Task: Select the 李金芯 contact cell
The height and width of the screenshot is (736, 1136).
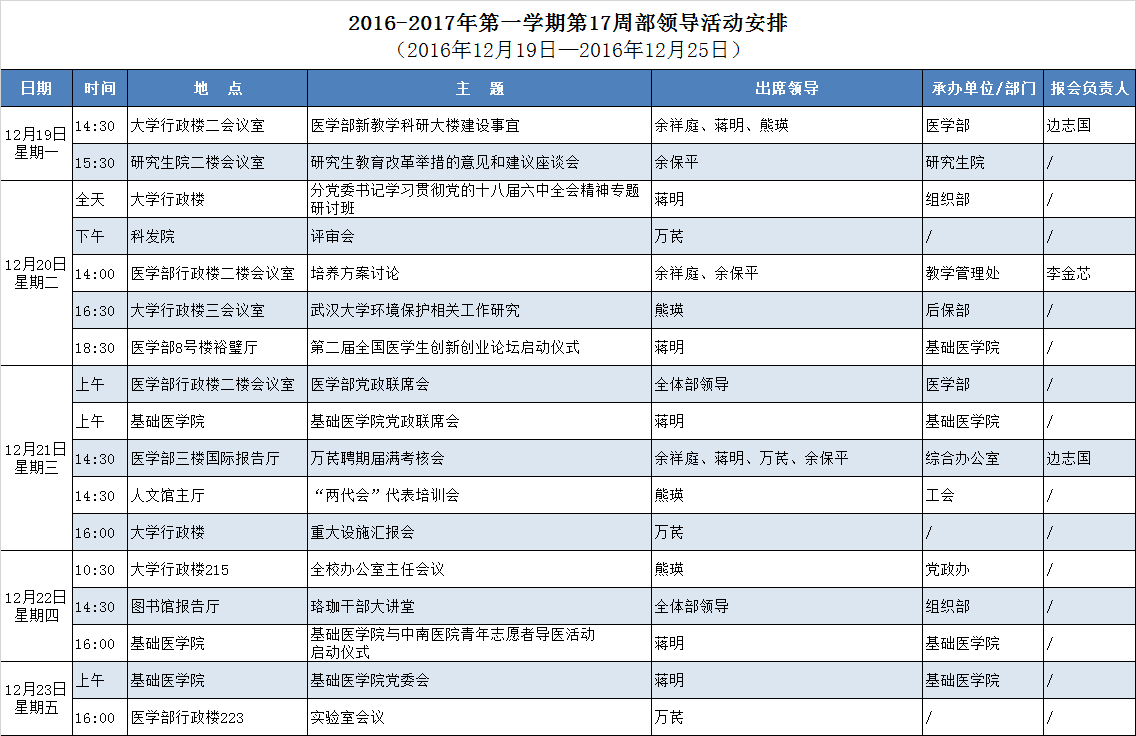Action: [x=1068, y=273]
